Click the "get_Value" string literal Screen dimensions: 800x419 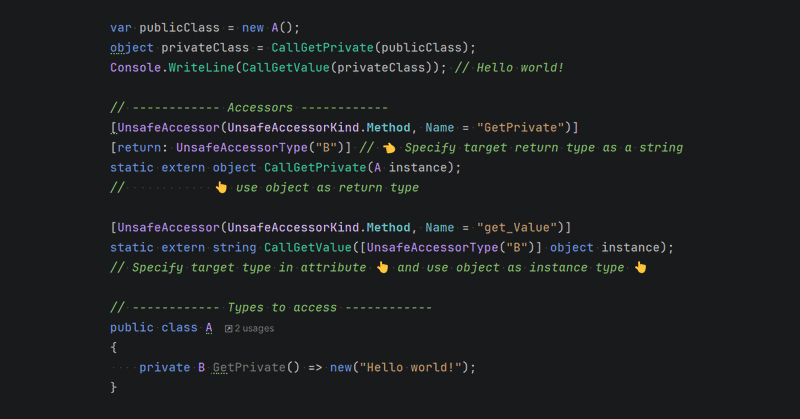click(517, 227)
